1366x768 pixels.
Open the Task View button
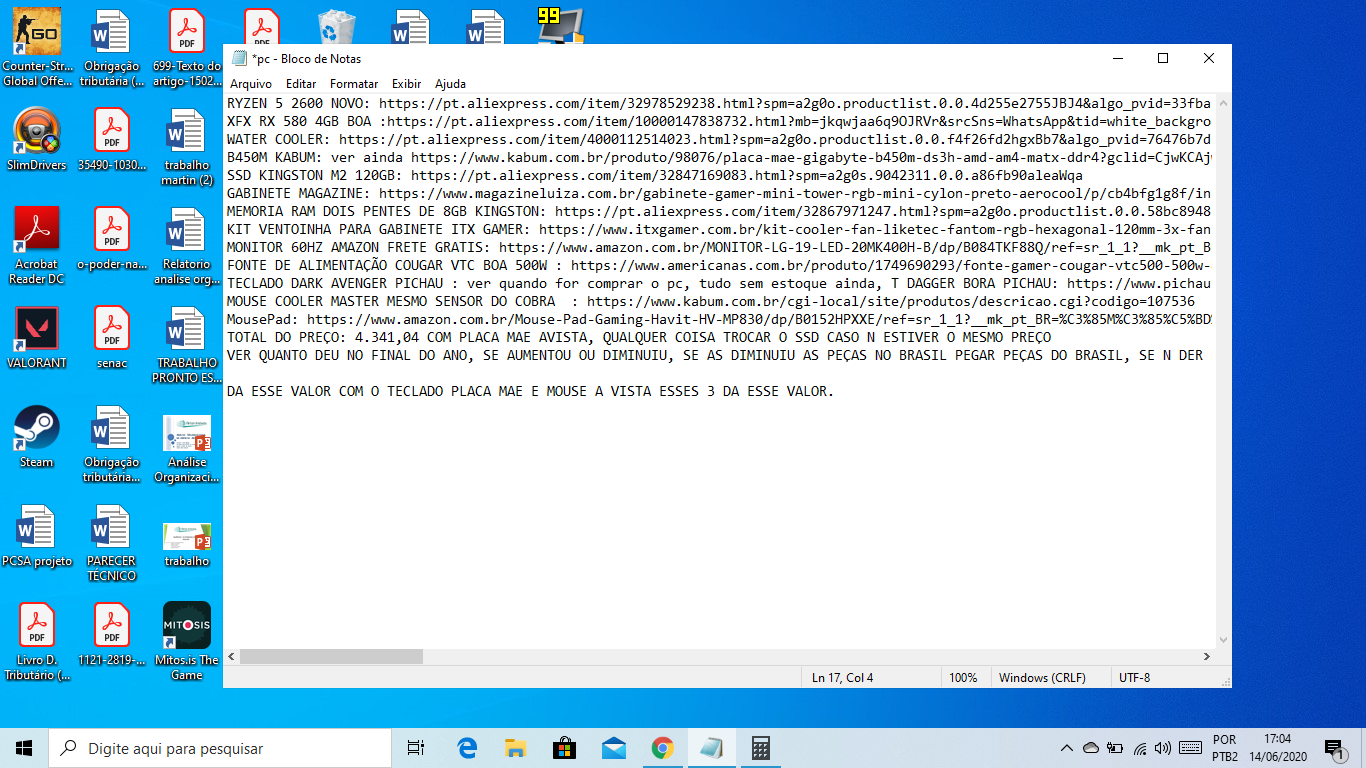coord(416,748)
